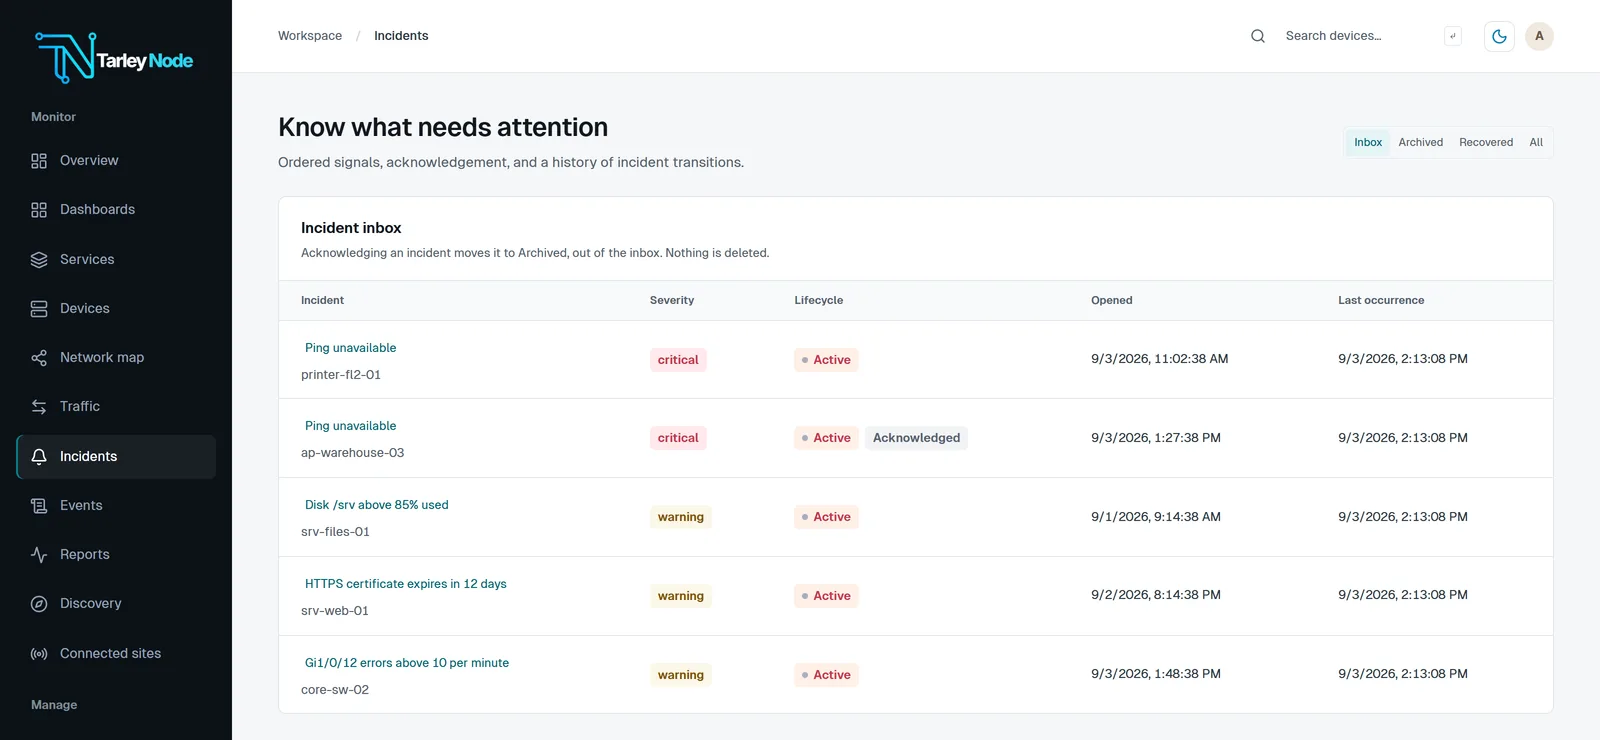The width and height of the screenshot is (1600, 740).
Task: Click the Last occurrence column header
Action: coord(1381,300)
